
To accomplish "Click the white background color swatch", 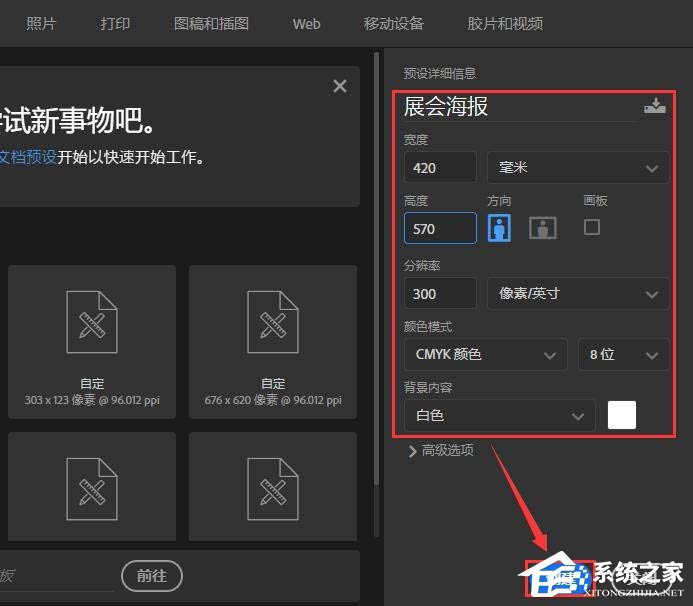I will [x=622, y=415].
